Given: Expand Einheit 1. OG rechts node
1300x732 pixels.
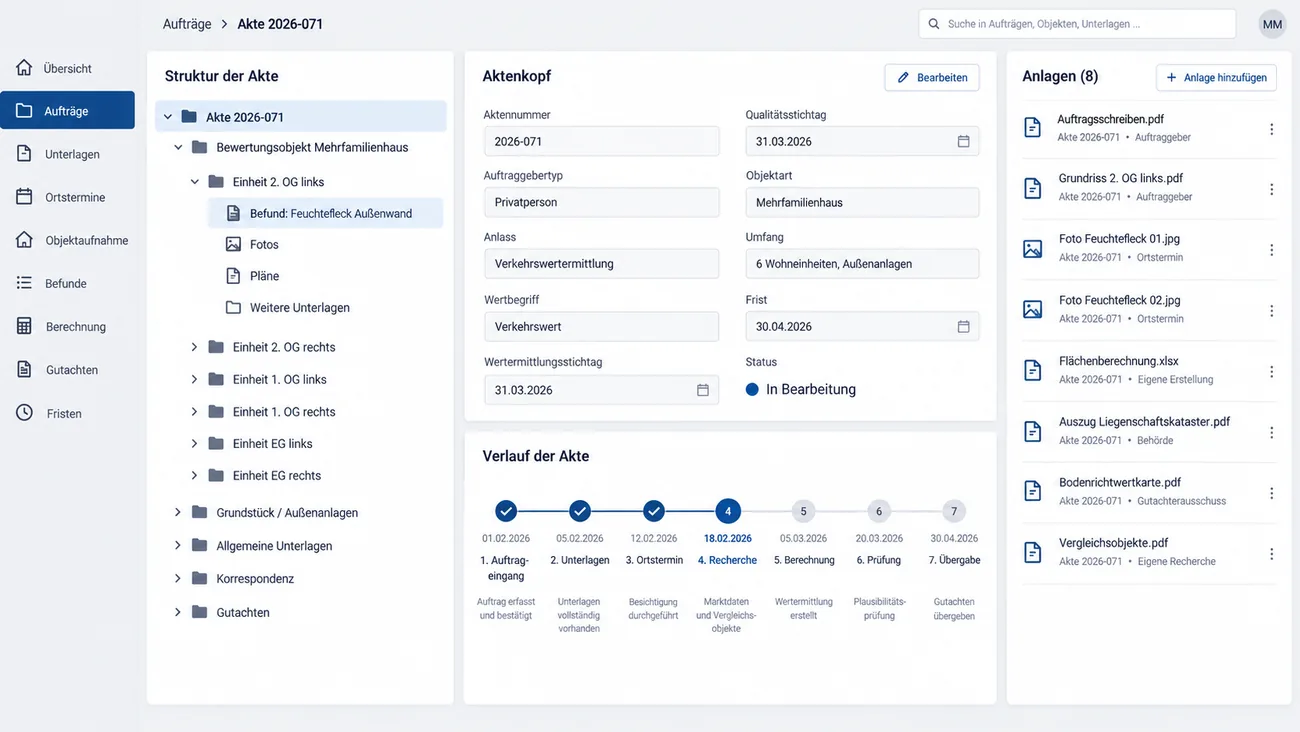Looking at the screenshot, I should click(195, 411).
